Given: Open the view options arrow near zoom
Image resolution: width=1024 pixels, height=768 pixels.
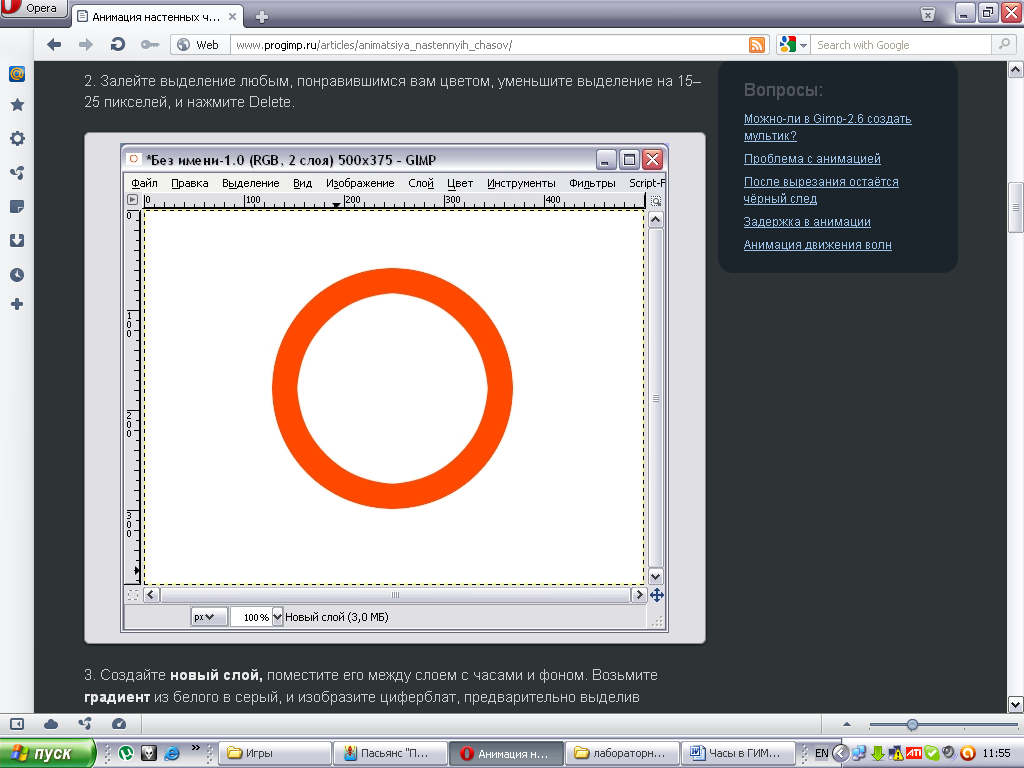Looking at the screenshot, I should point(847,724).
